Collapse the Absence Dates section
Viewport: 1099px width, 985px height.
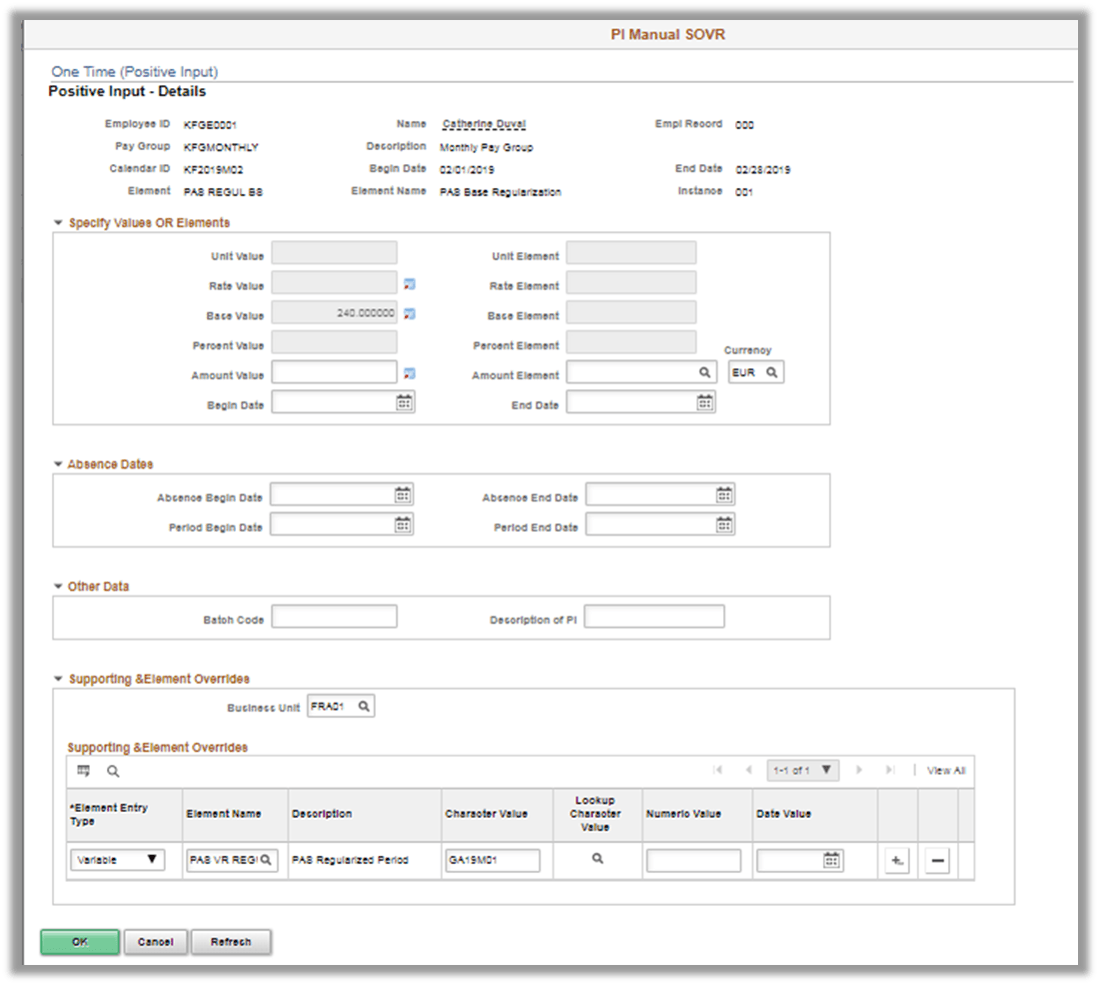pos(57,464)
